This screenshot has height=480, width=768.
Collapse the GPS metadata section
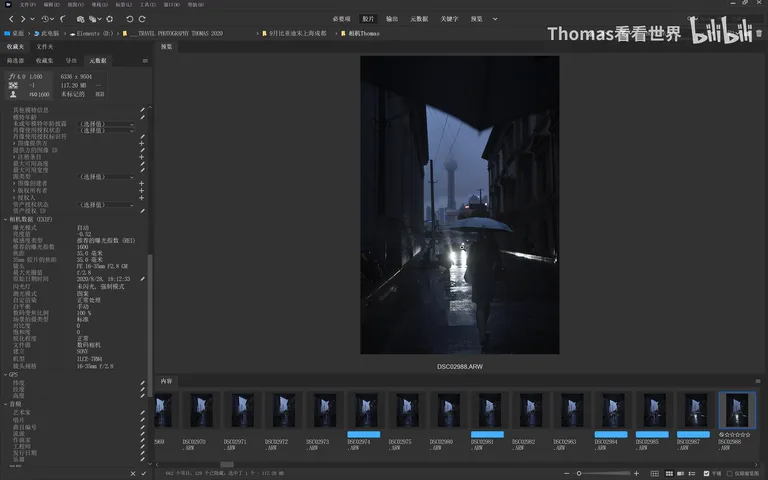pos(5,375)
